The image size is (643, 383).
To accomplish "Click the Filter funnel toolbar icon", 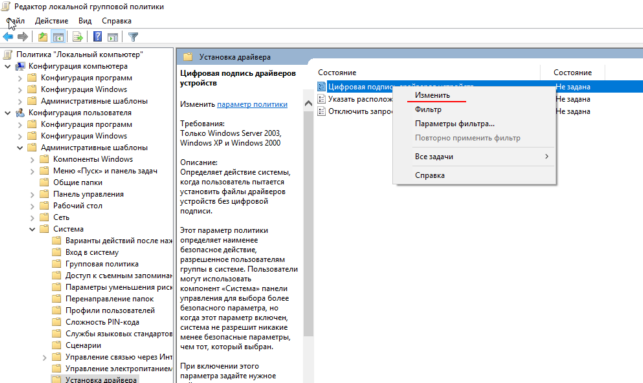I will click(133, 37).
